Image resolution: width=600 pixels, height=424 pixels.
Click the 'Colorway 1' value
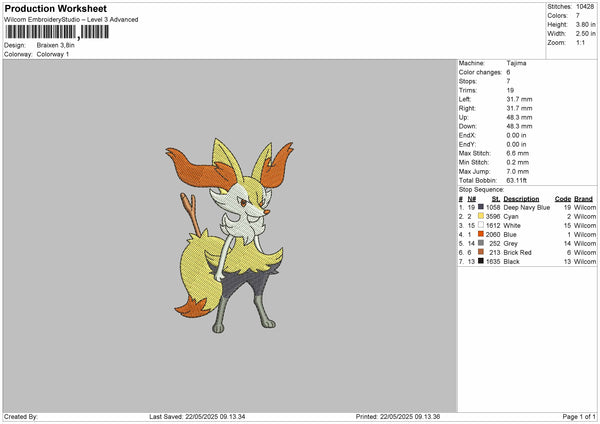(x=53, y=54)
